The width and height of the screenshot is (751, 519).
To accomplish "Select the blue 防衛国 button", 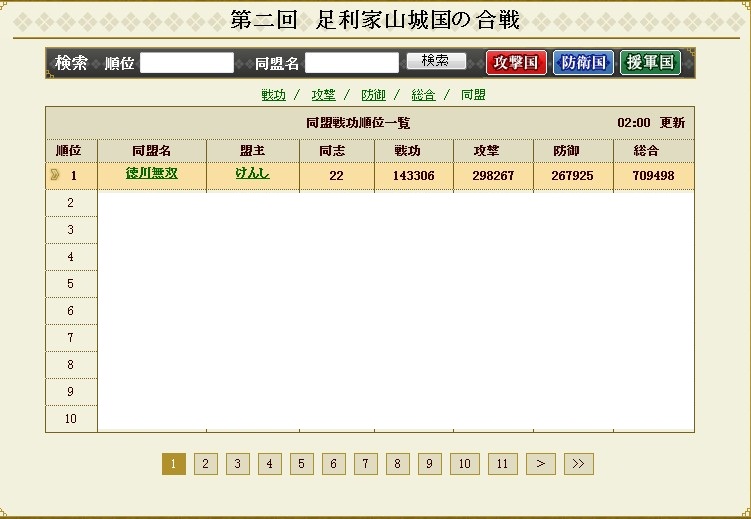I will point(583,63).
